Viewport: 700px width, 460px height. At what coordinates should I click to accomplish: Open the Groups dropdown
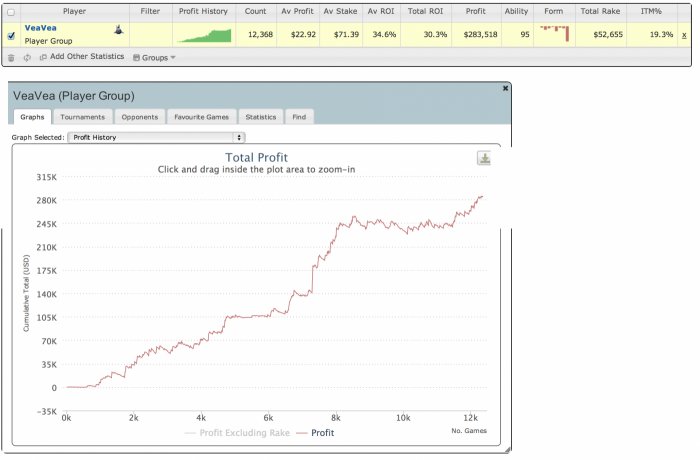tap(154, 58)
